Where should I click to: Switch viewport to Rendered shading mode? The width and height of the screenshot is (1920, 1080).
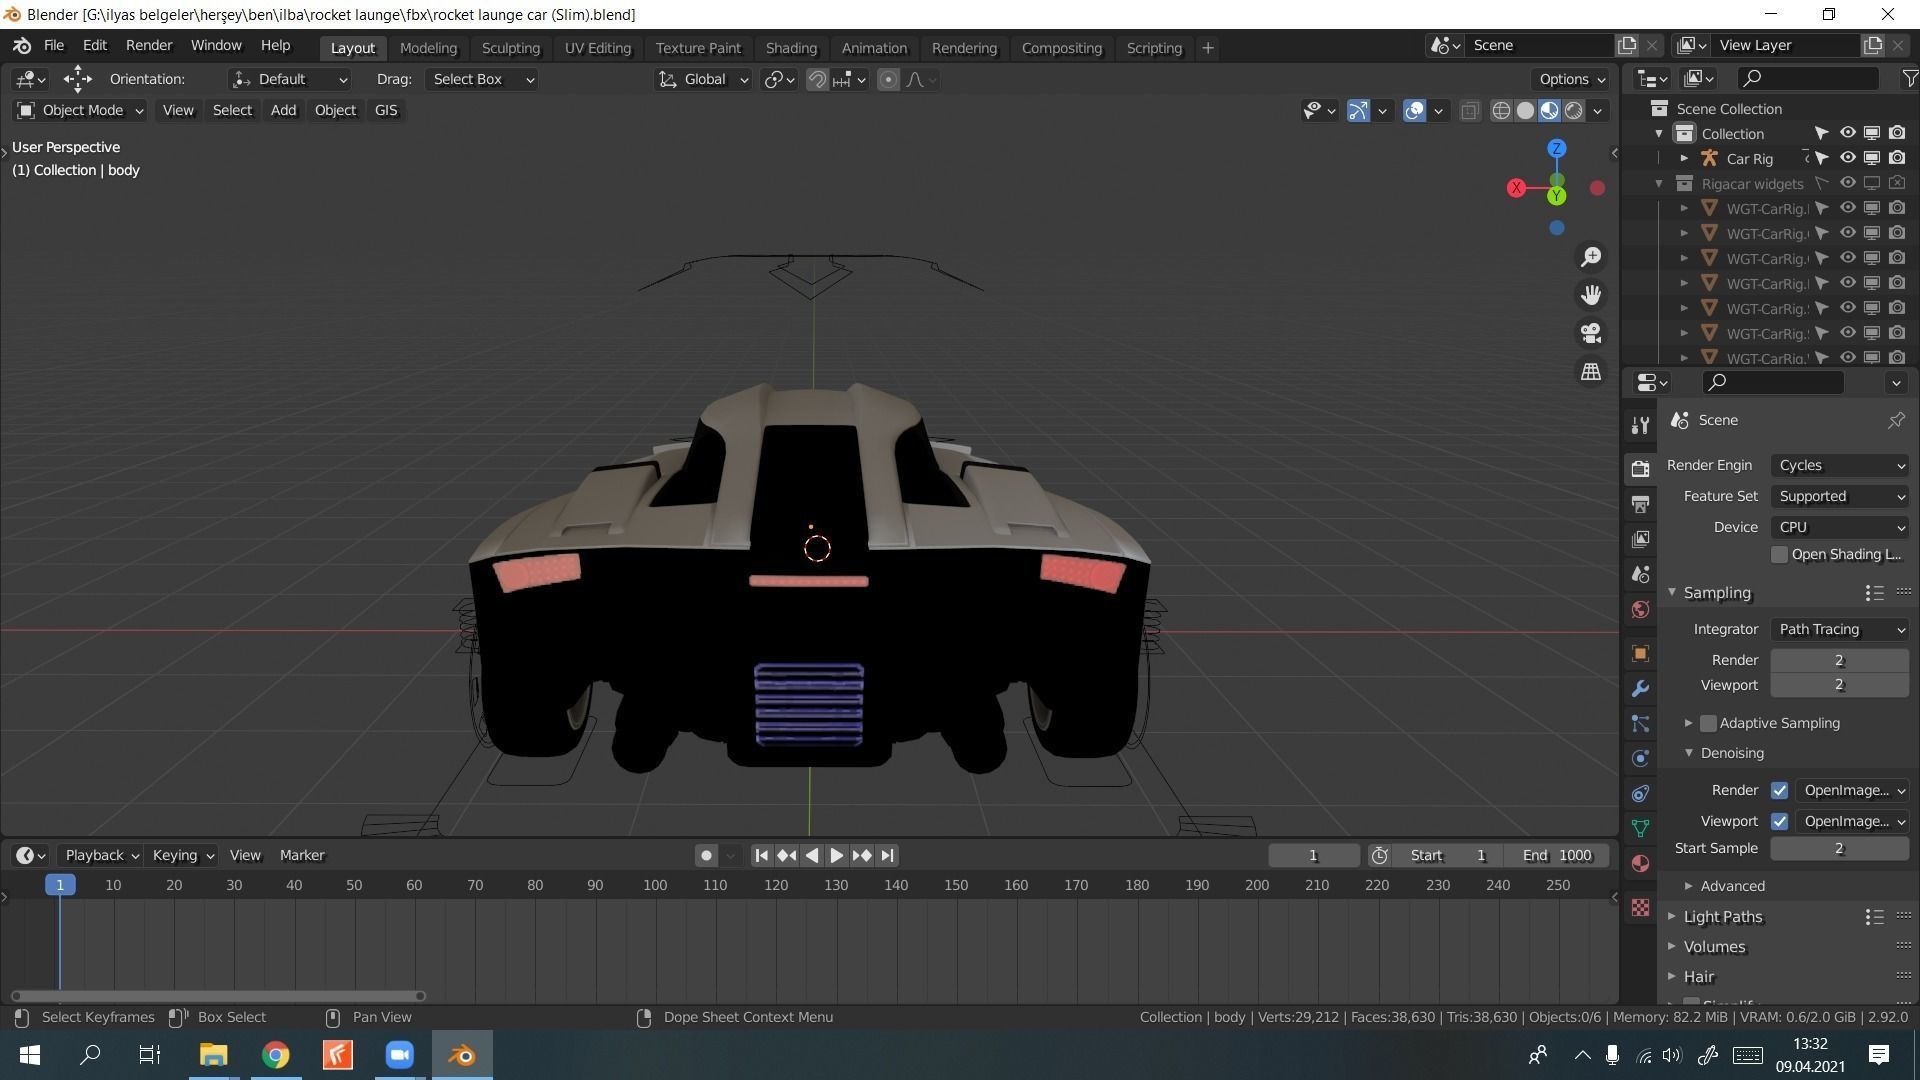point(1573,110)
